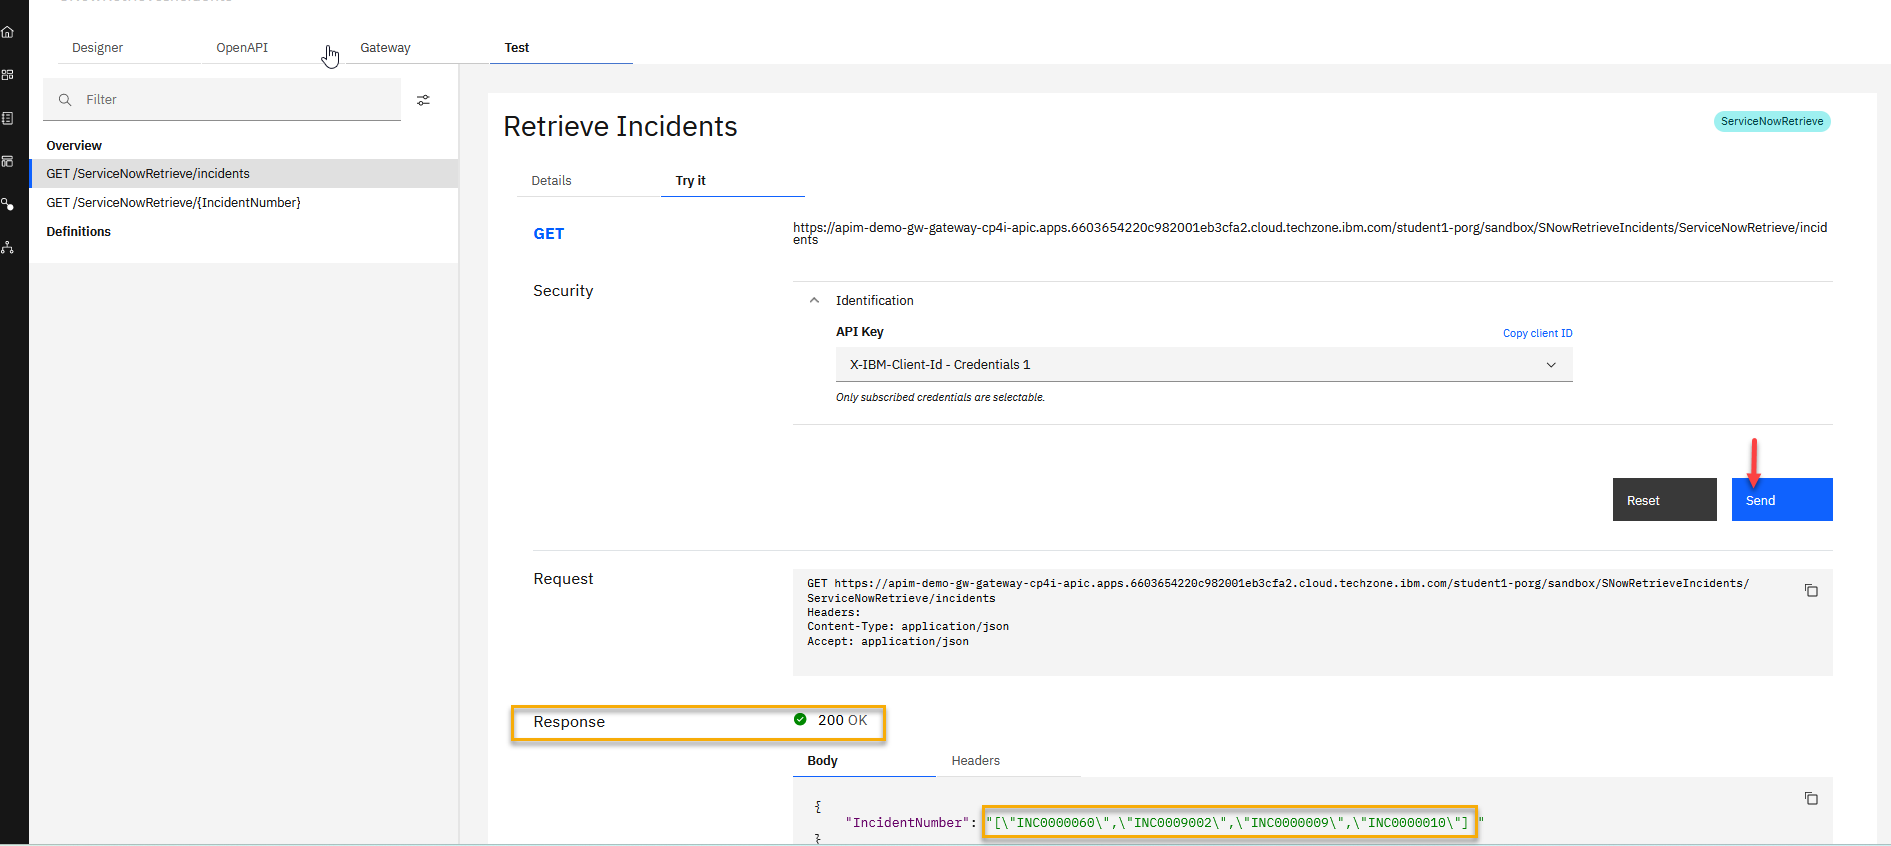Open the Gateway tab

(x=385, y=48)
